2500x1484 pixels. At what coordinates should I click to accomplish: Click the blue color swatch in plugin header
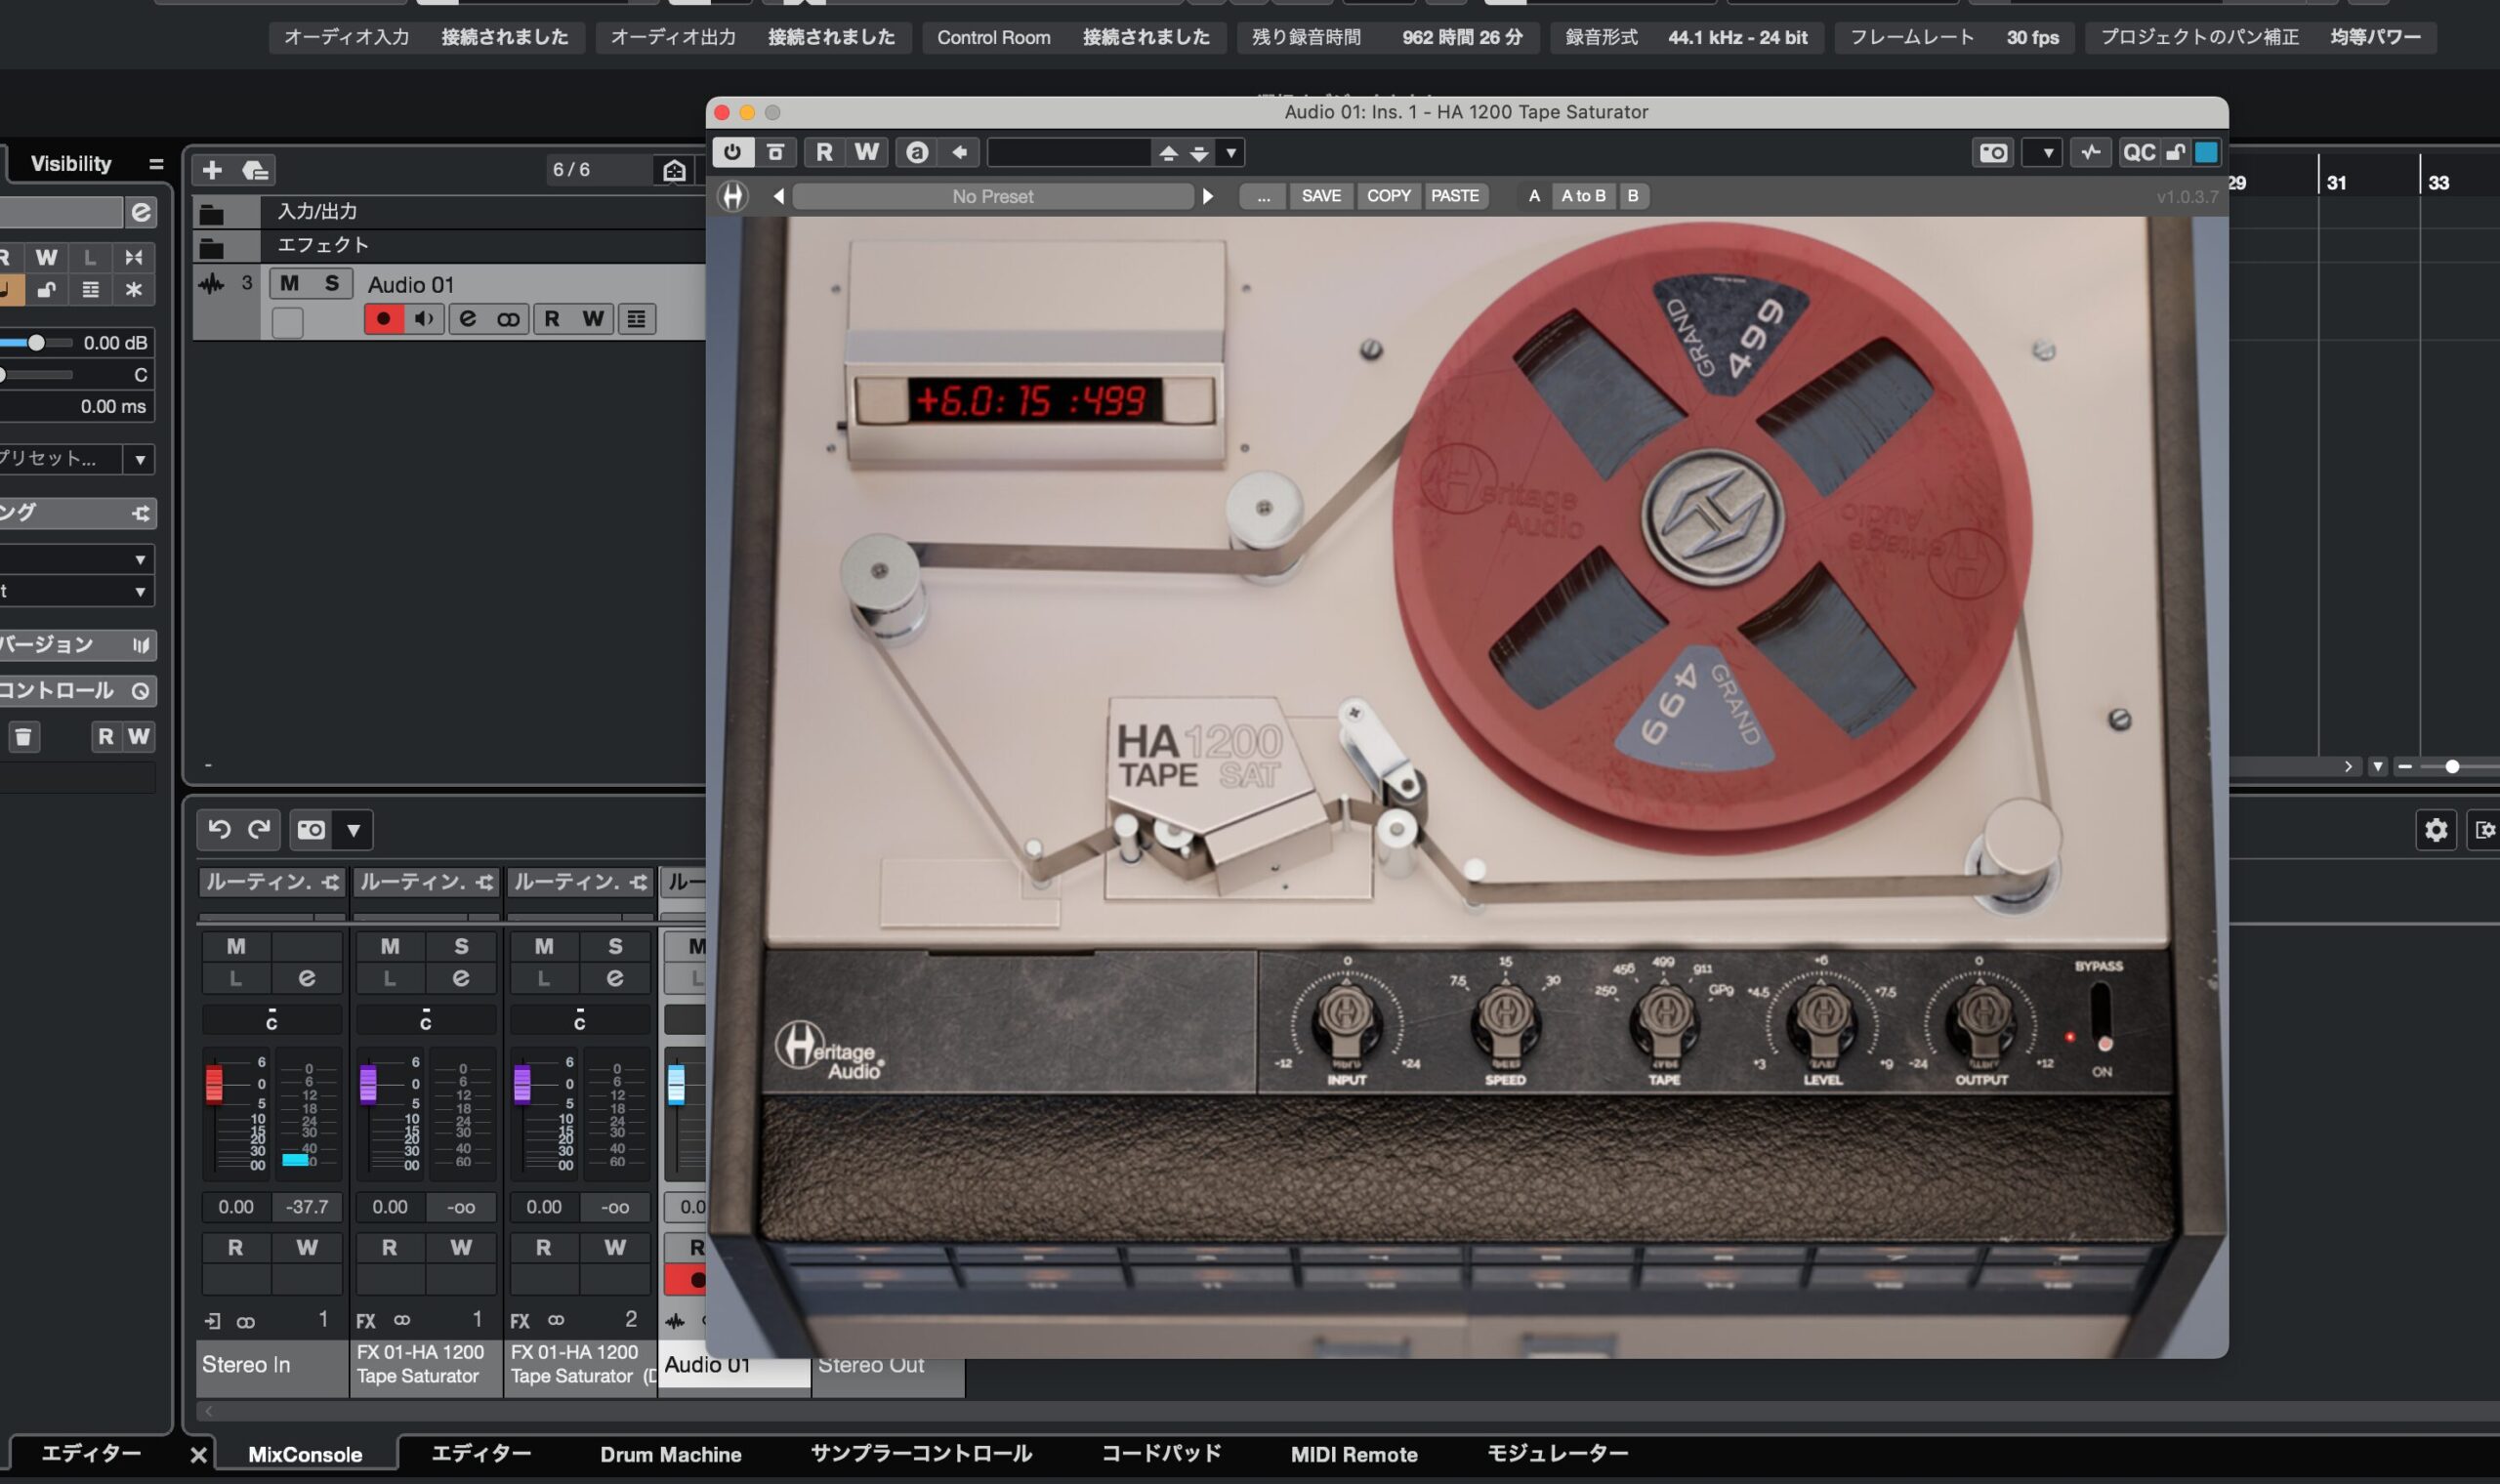tap(2207, 152)
